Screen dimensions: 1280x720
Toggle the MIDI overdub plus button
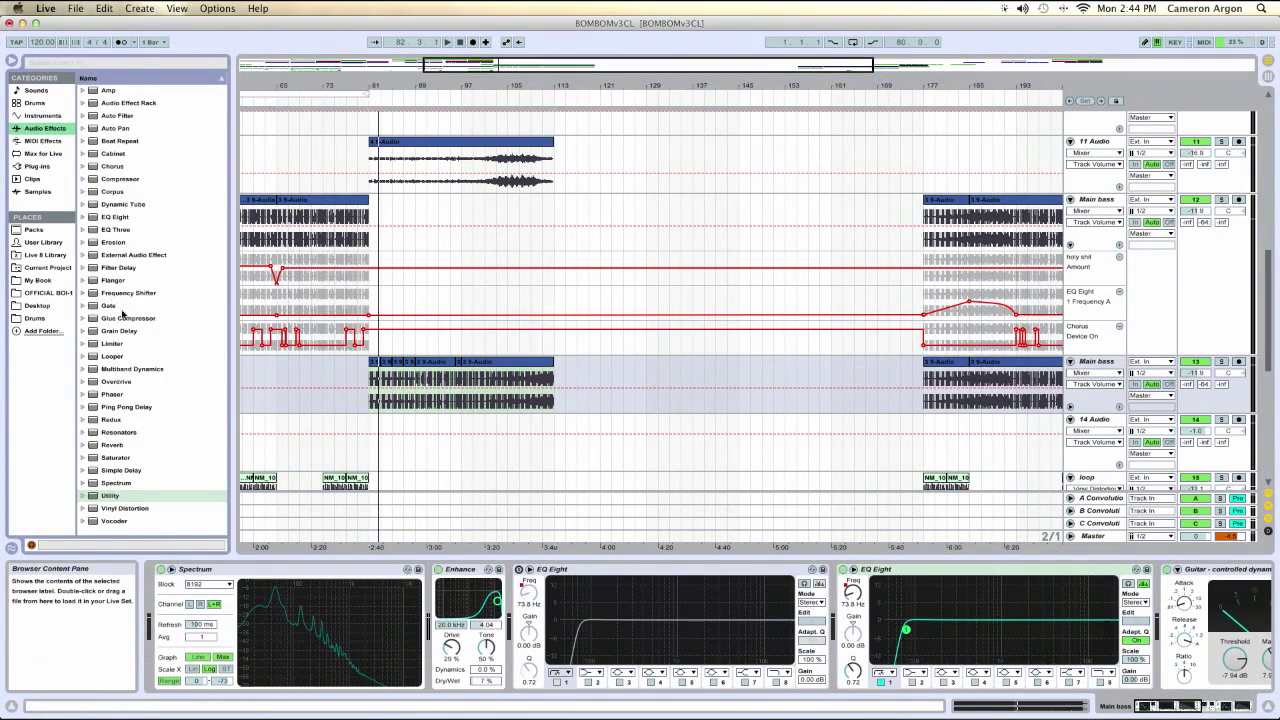(x=486, y=42)
